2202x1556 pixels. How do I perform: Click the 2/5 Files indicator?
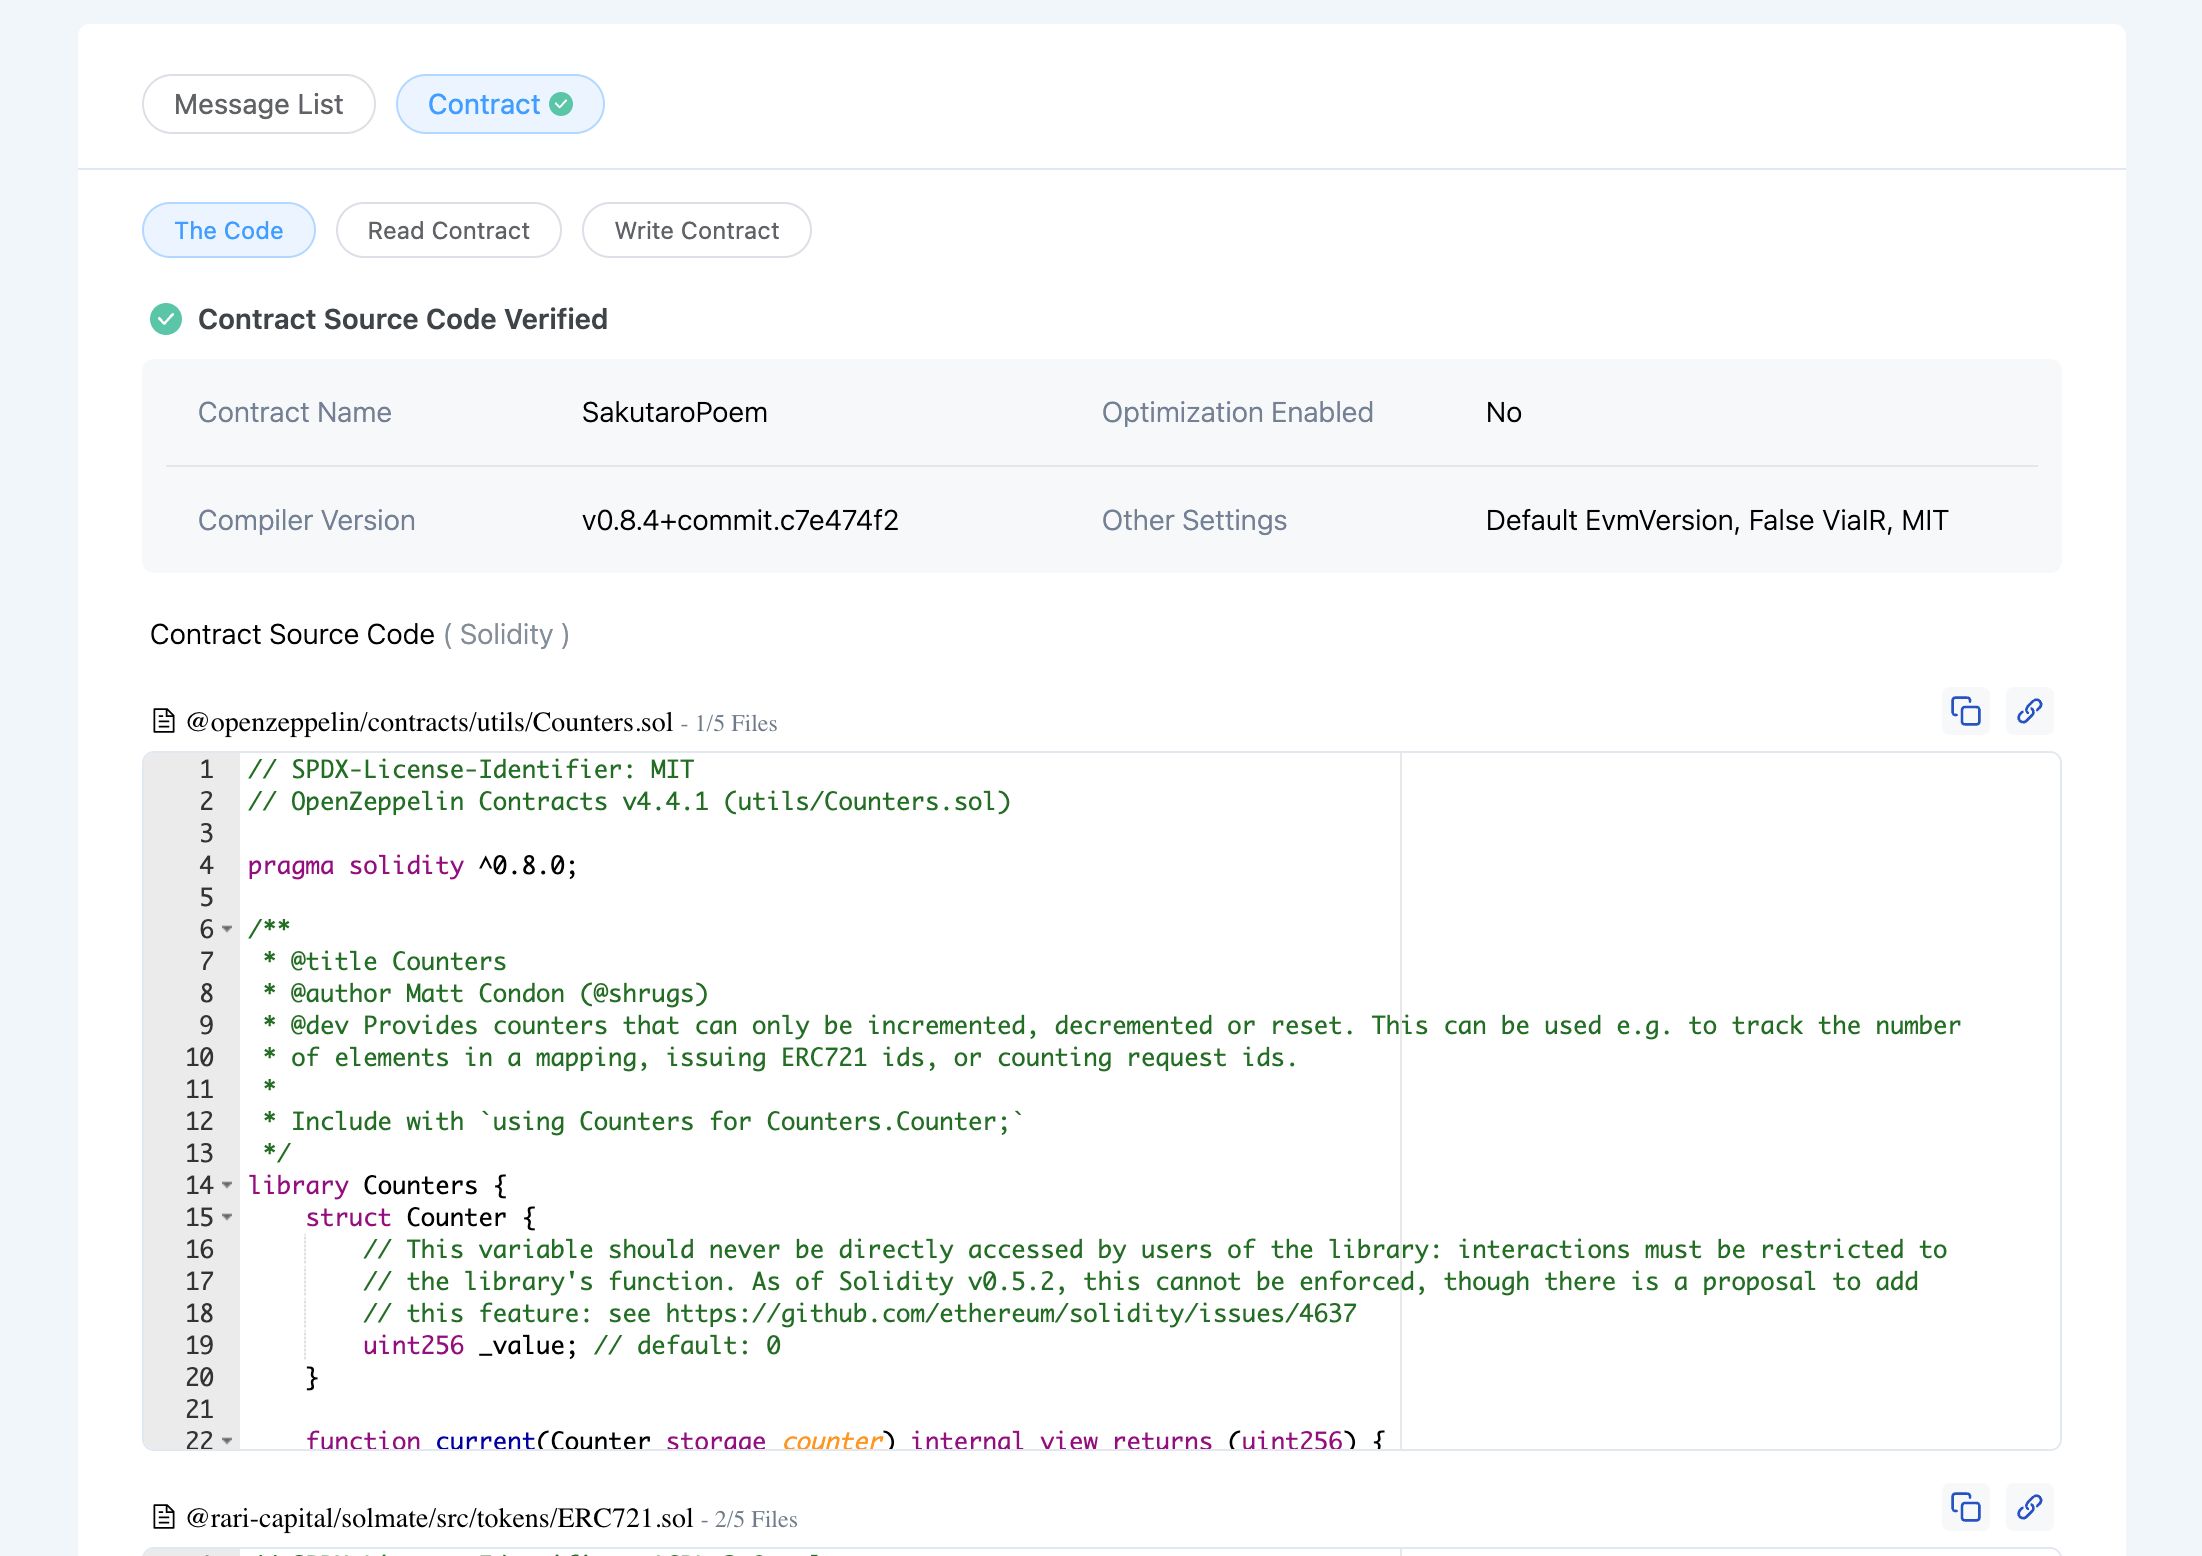pyautogui.click(x=756, y=1519)
